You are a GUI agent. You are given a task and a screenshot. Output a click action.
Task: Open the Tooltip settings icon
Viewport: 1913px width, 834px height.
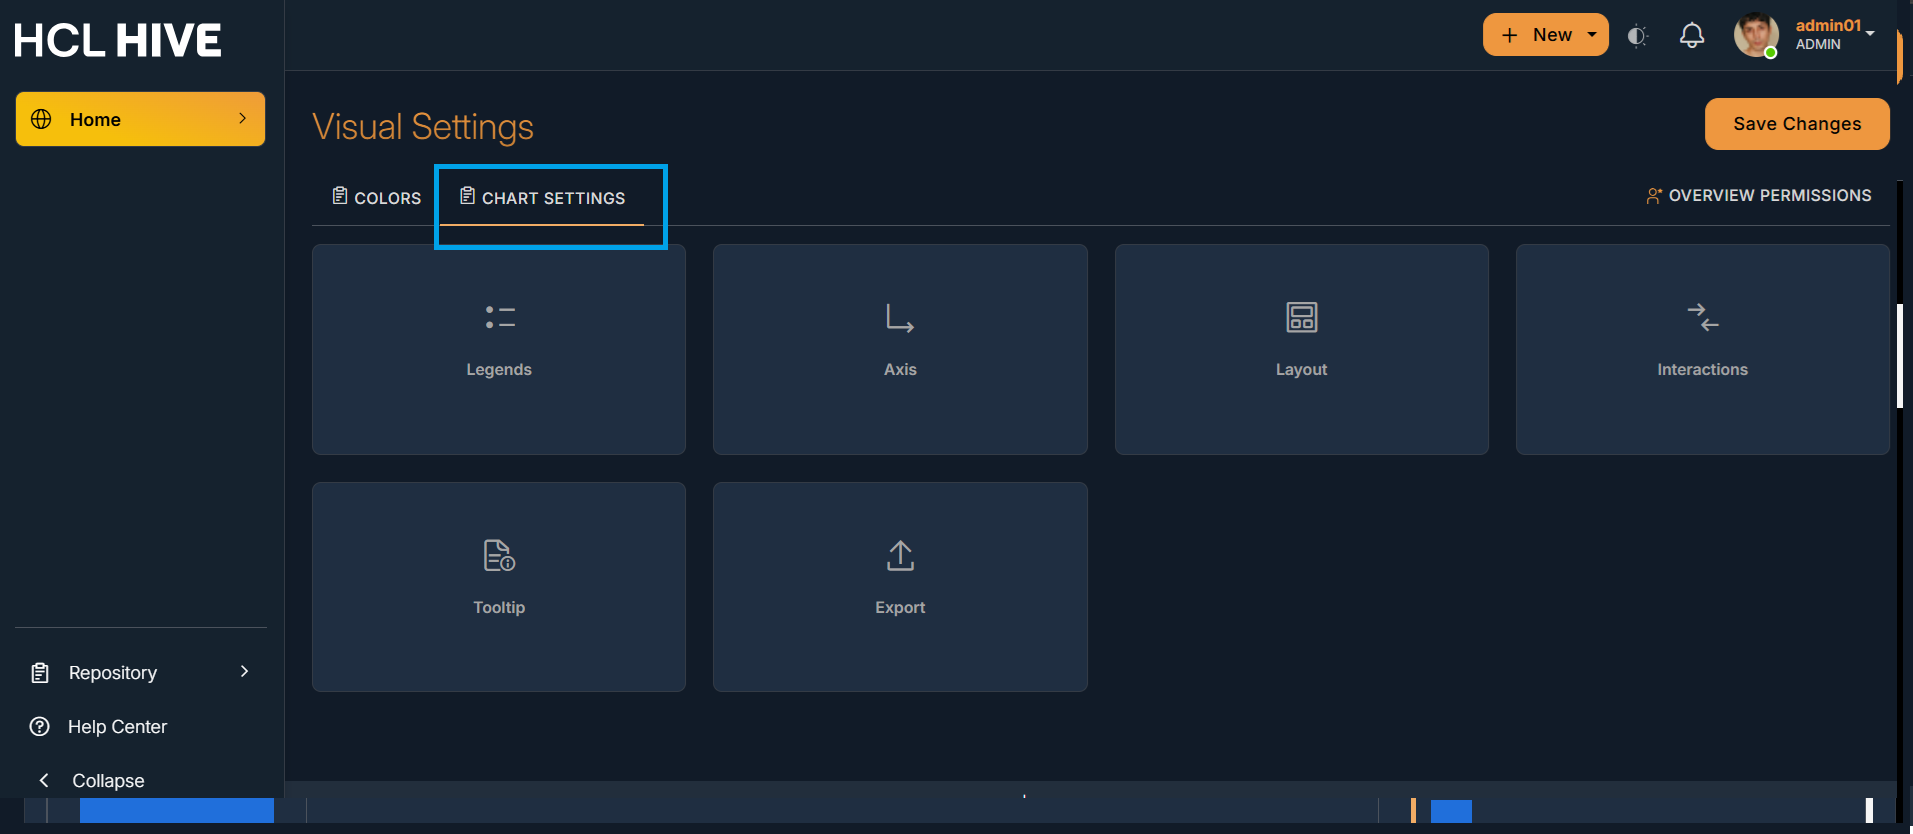499,556
